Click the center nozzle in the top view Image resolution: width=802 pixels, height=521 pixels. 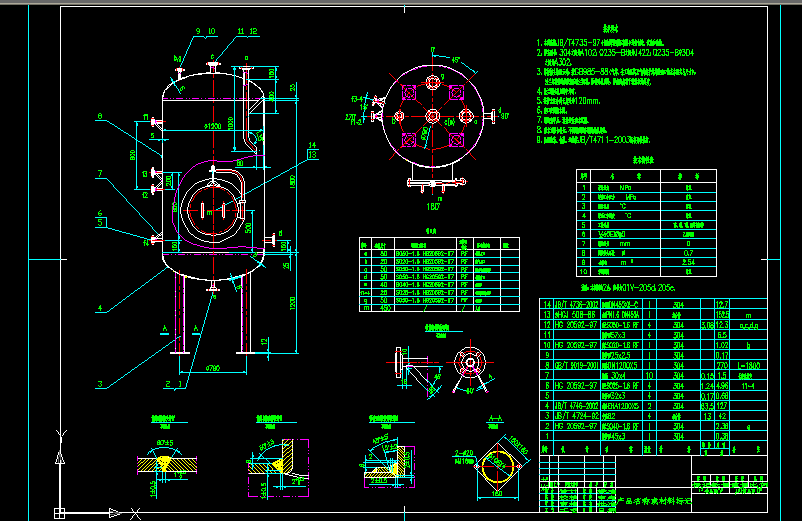pyautogui.click(x=432, y=117)
